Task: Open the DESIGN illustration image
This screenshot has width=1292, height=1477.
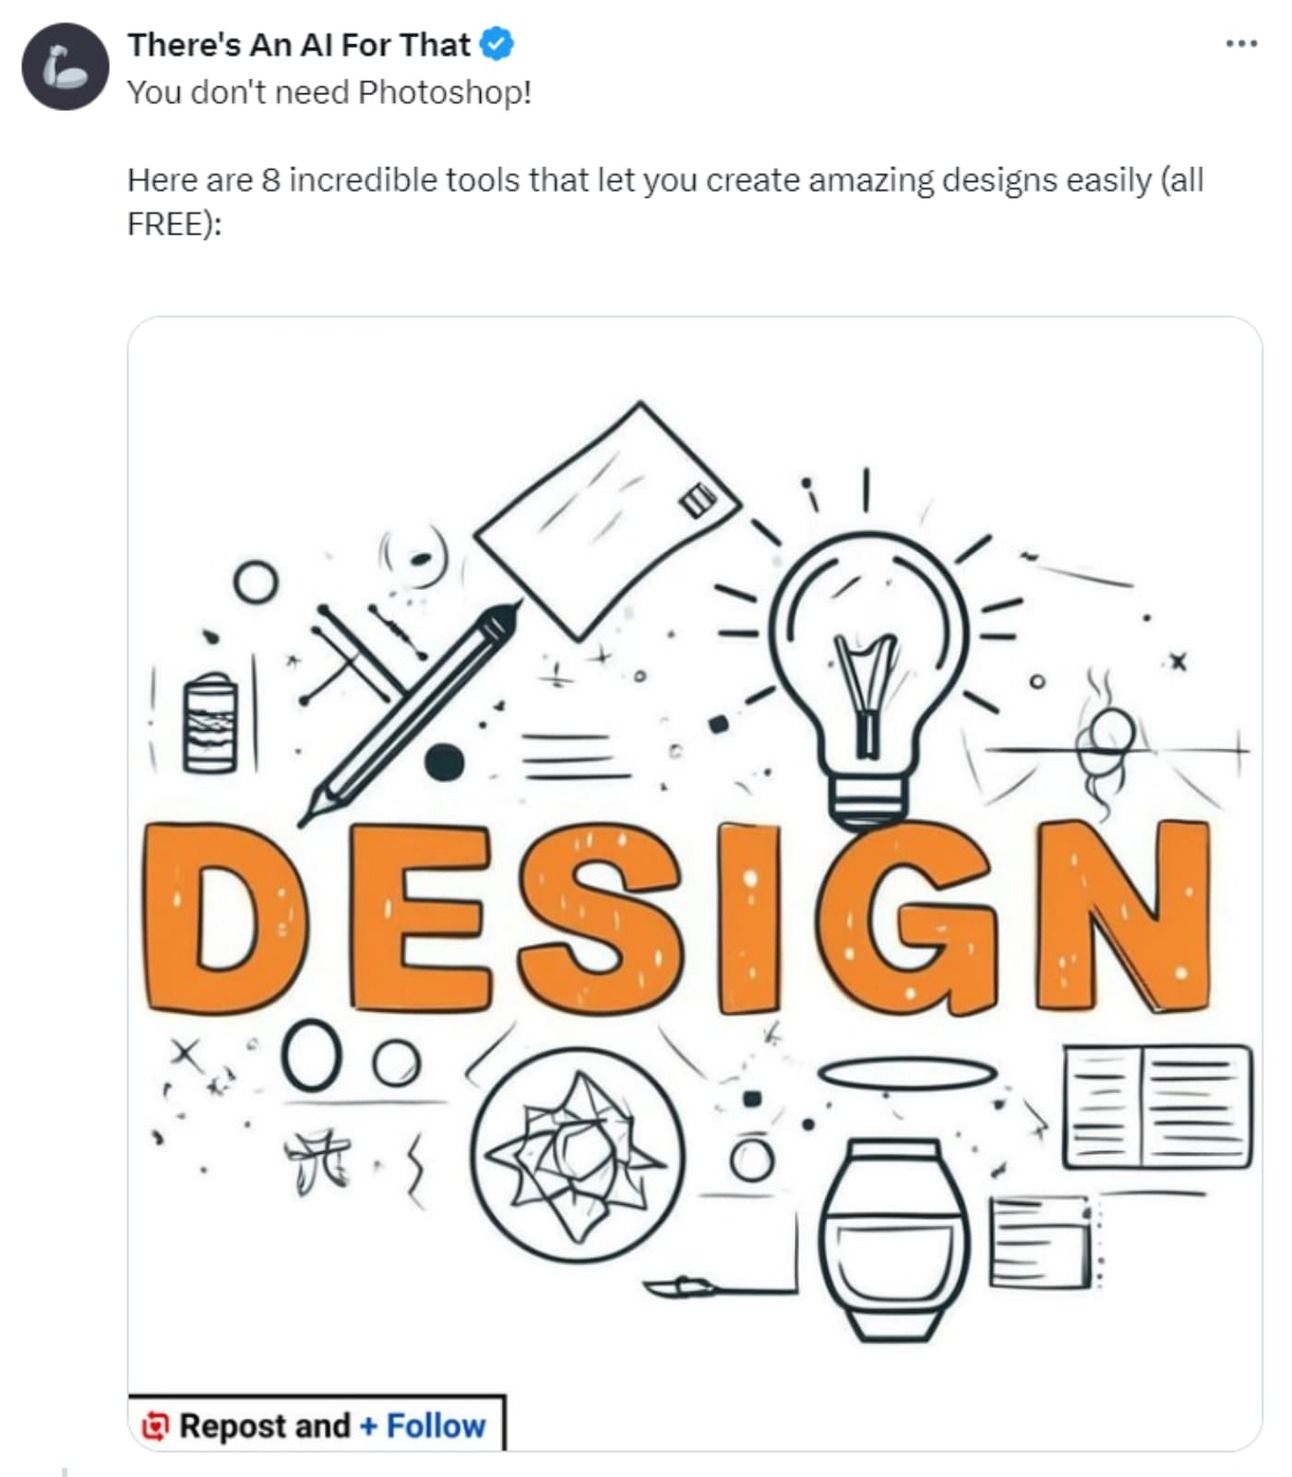Action: (695, 883)
